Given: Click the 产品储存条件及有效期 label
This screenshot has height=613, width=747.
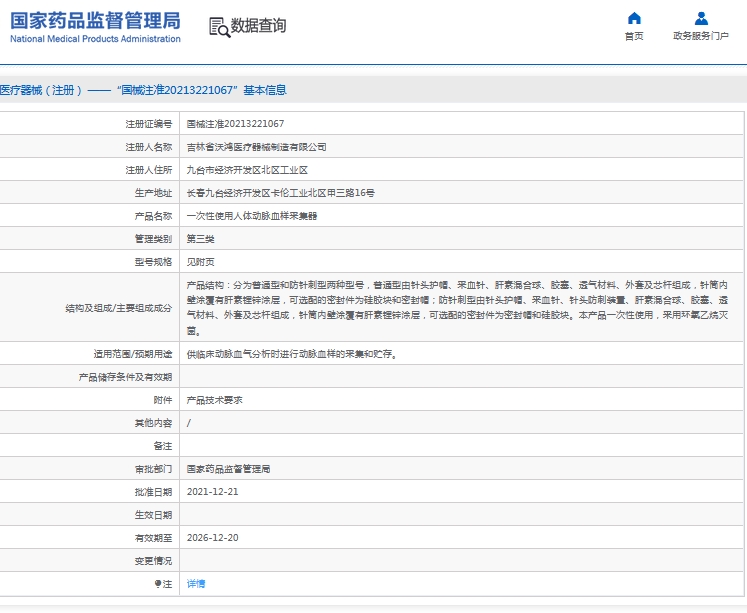Looking at the screenshot, I should point(125,377).
